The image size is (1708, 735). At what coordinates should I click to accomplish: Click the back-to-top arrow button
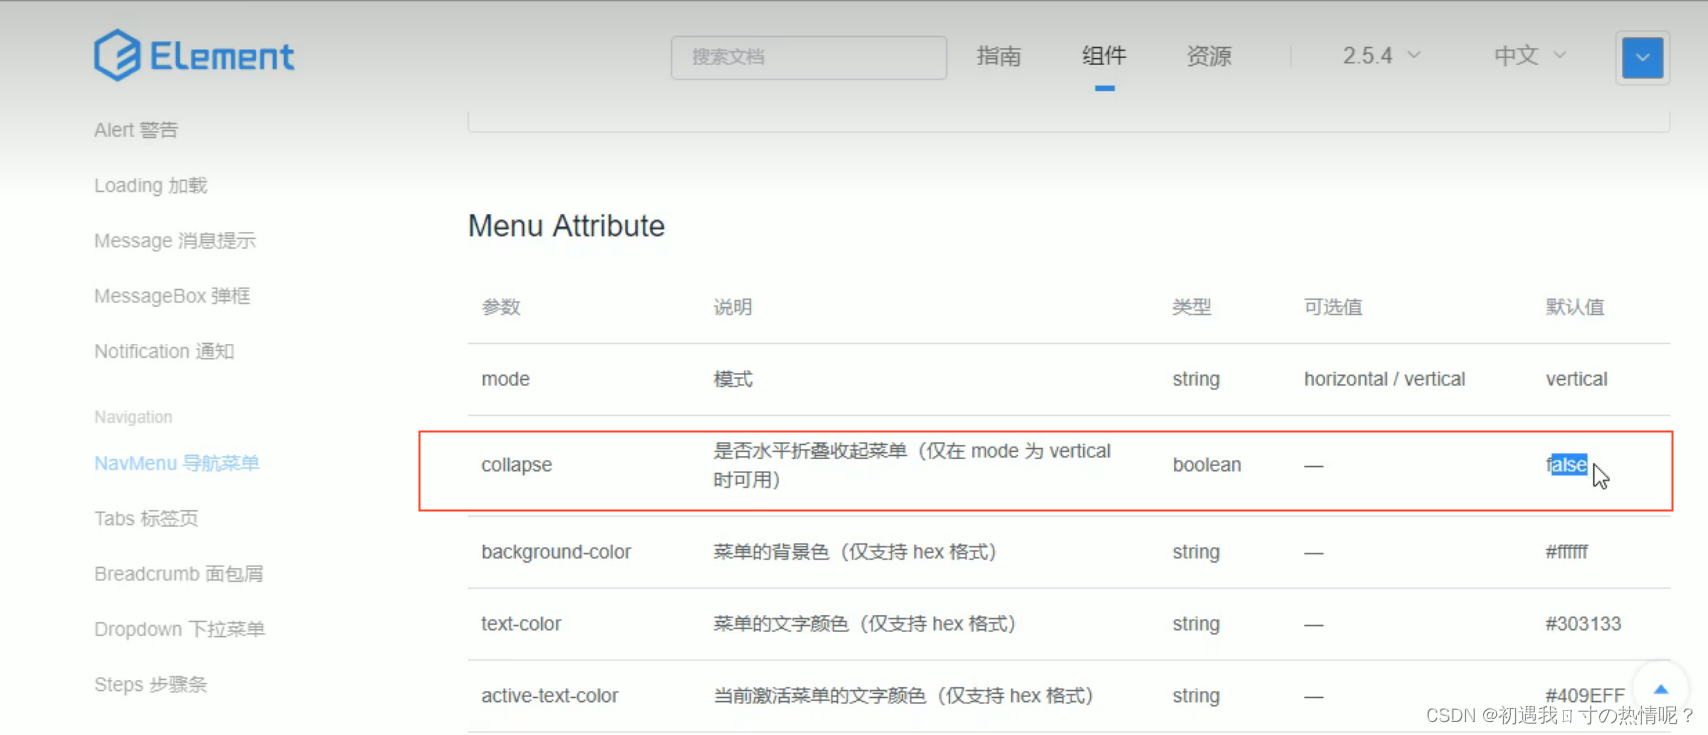(x=1660, y=689)
